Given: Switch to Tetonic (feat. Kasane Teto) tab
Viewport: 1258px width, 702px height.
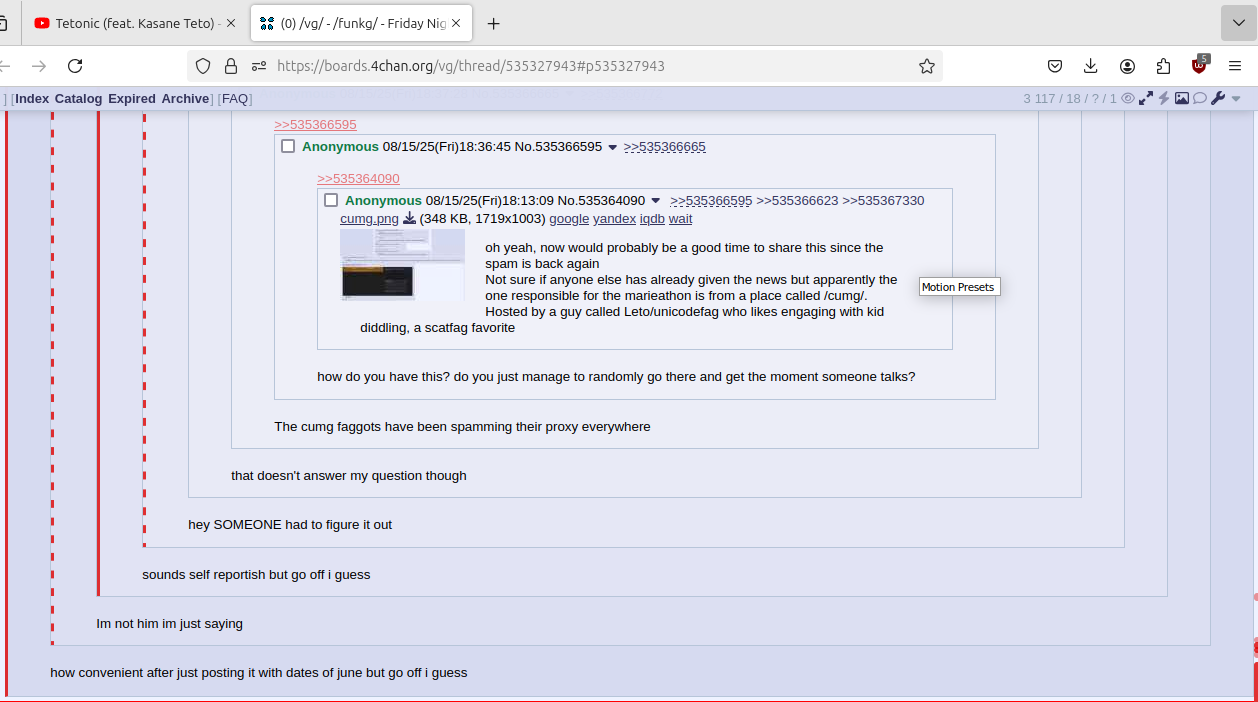Looking at the screenshot, I should [x=134, y=23].
